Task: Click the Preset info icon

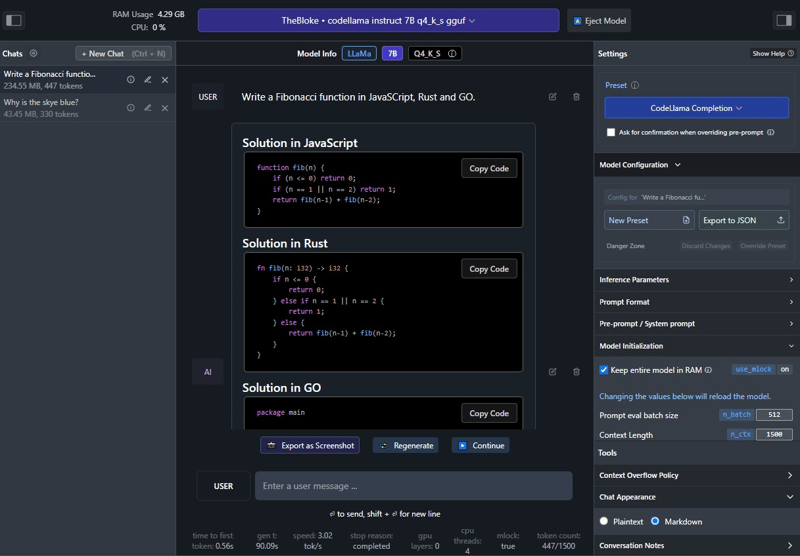Action: pos(635,85)
